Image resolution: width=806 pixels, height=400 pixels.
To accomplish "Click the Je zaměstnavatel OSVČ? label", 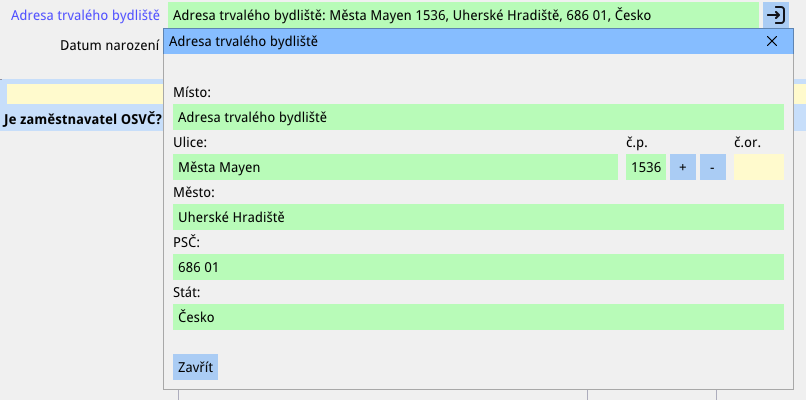I will click(x=82, y=120).
